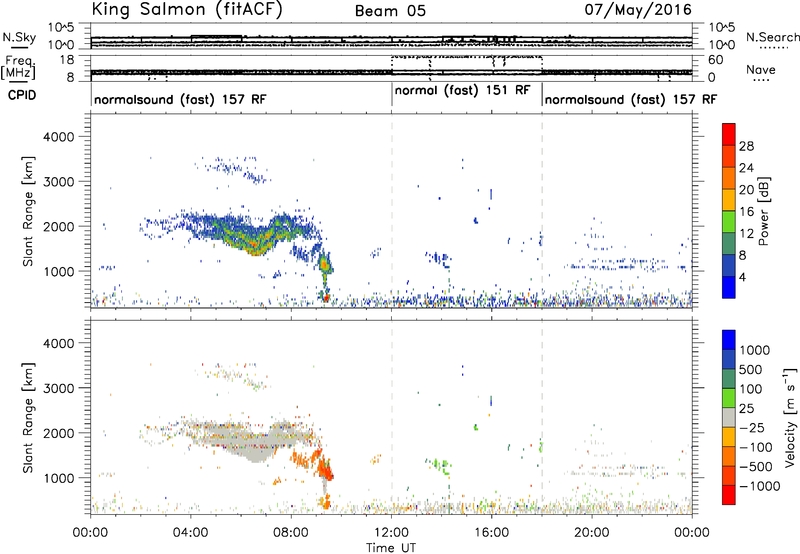Viewport: 800px width, 554px height.
Task: Click the 'King Salmon (fitACF)' title
Action: tap(187, 10)
